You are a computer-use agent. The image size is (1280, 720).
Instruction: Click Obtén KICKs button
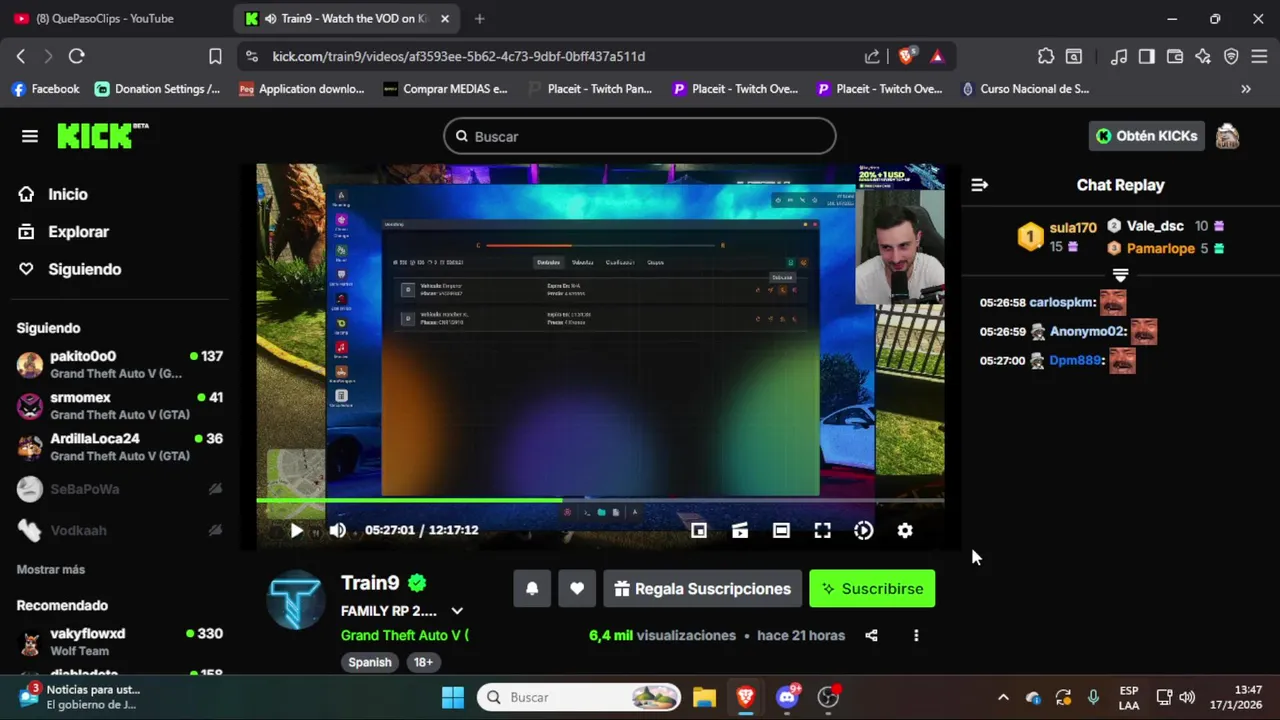click(x=1147, y=136)
